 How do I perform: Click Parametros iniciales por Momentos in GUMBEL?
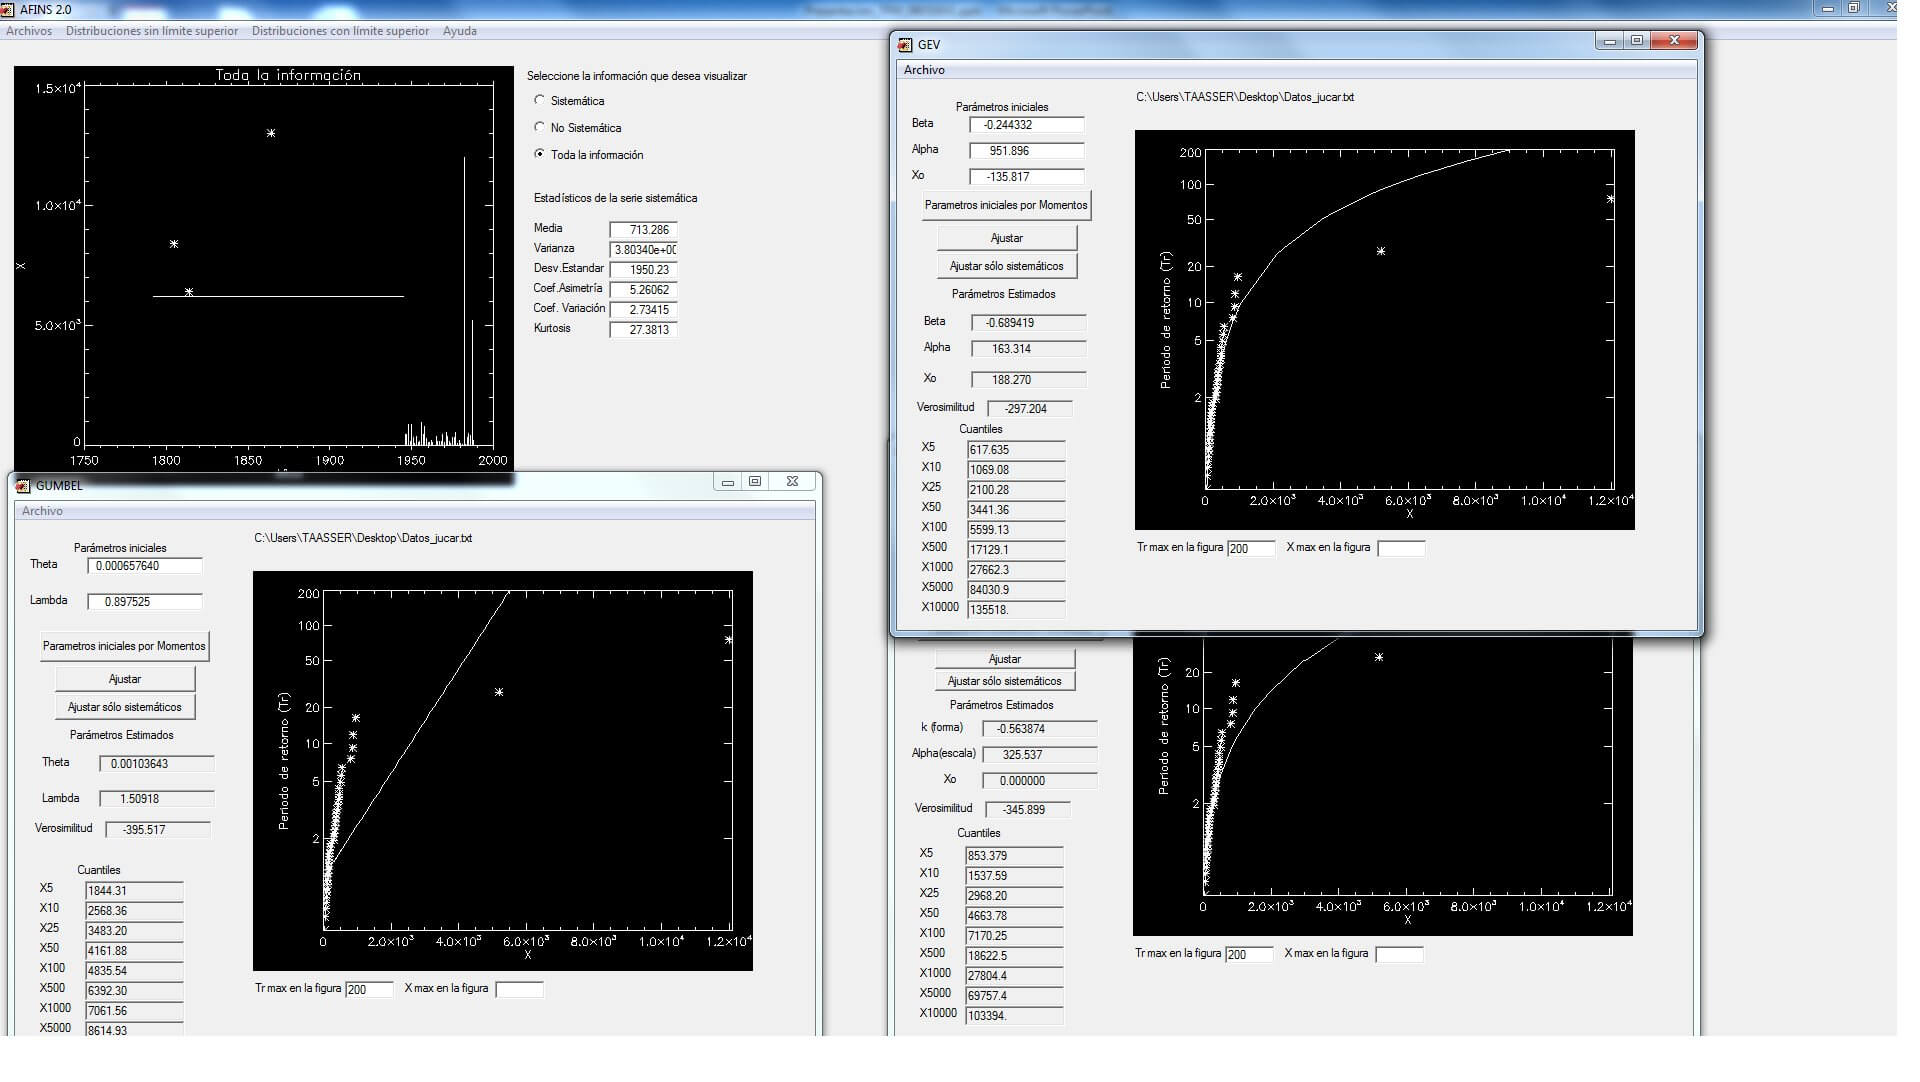124,646
